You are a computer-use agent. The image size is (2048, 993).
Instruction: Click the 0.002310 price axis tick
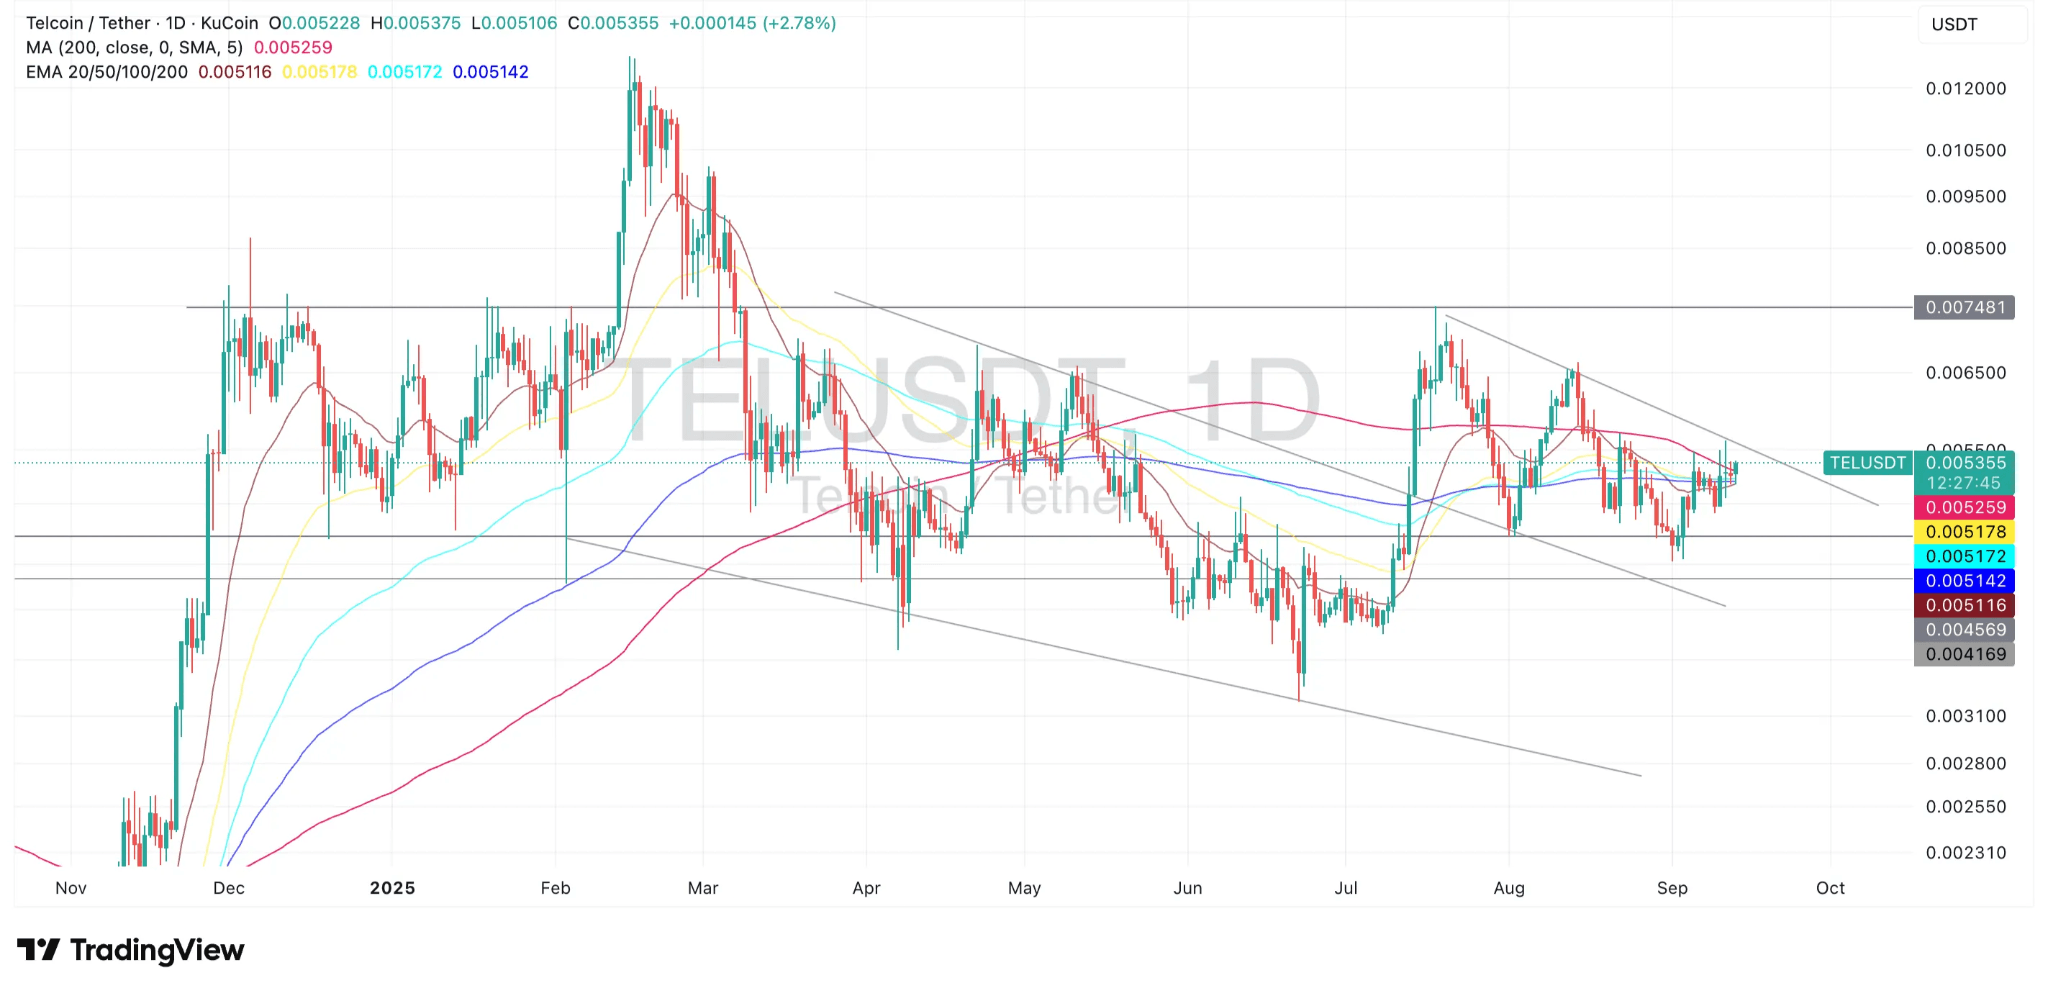point(1966,853)
